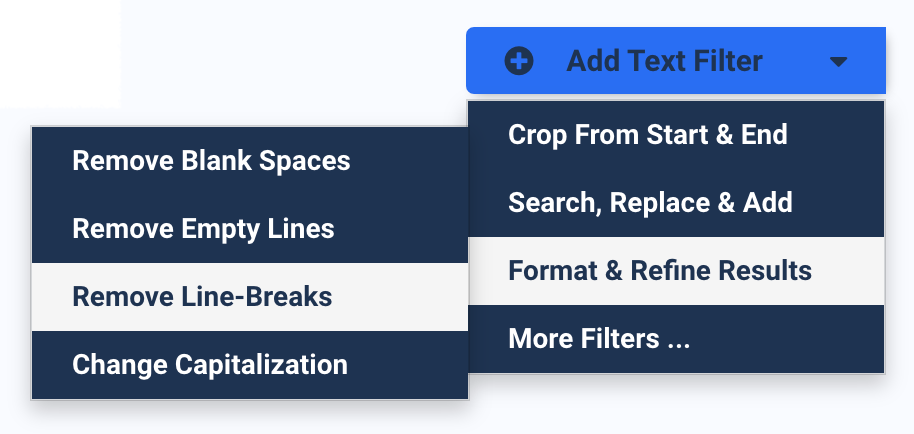Pick the highlighted Remove Line-Breaks item
The width and height of the screenshot is (914, 434).
tap(202, 297)
